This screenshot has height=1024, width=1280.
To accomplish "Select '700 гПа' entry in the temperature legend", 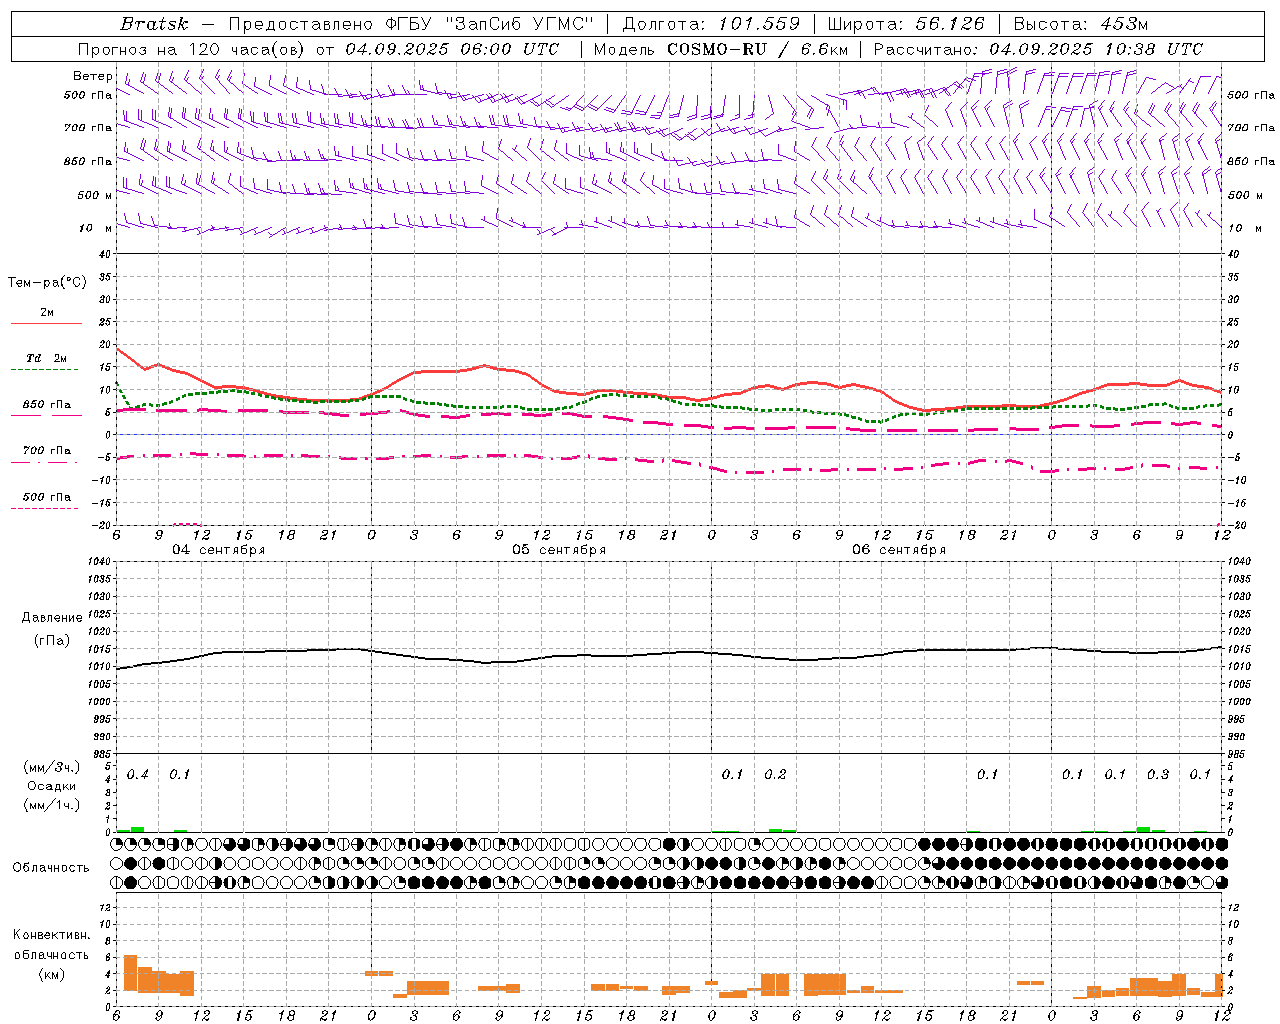I will (x=46, y=451).
